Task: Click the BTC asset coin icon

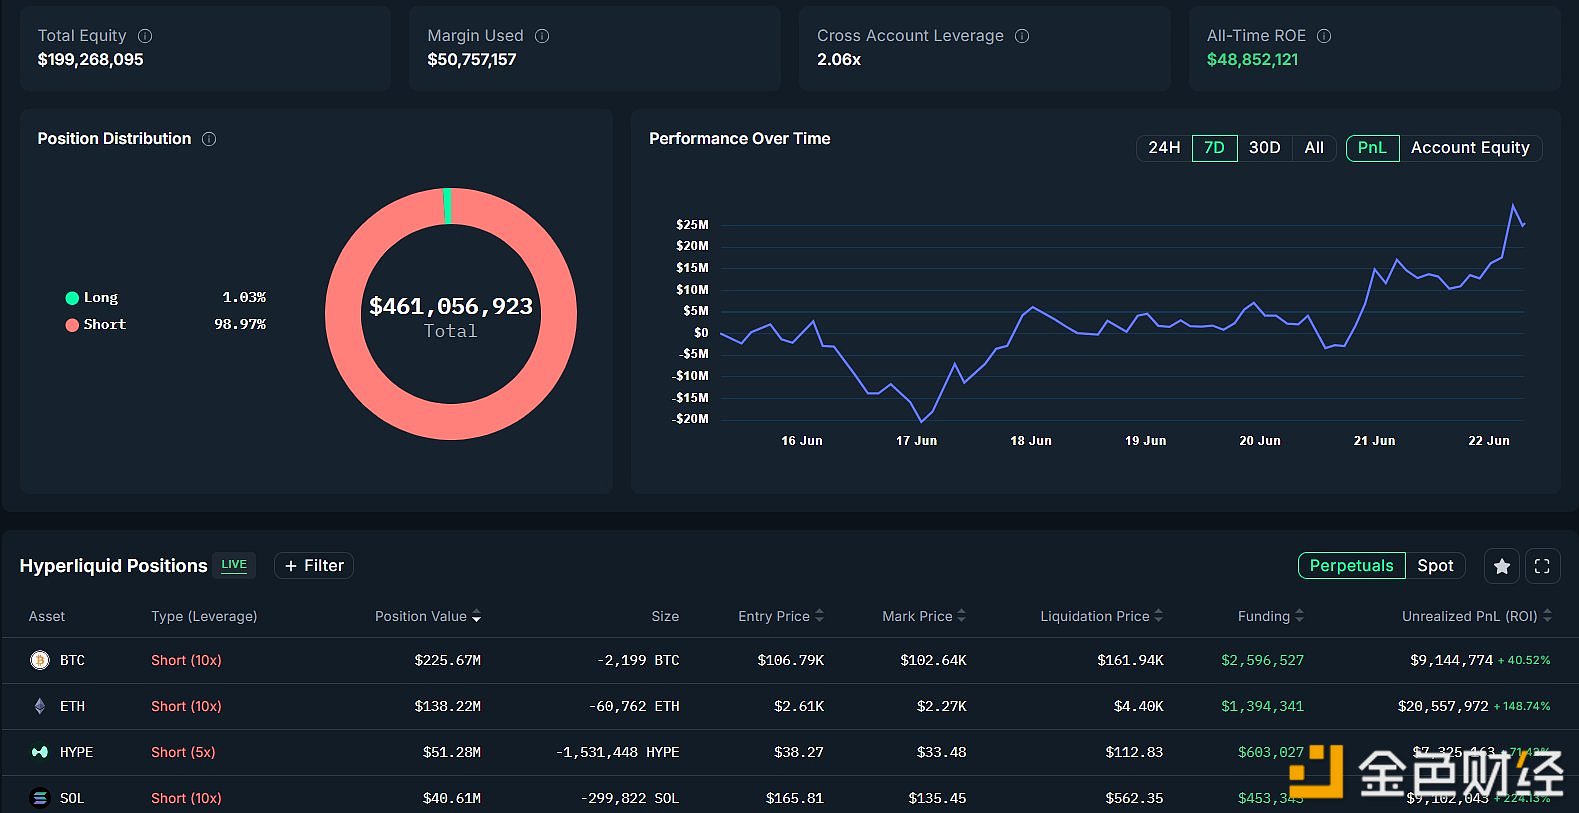Action: click(x=40, y=660)
